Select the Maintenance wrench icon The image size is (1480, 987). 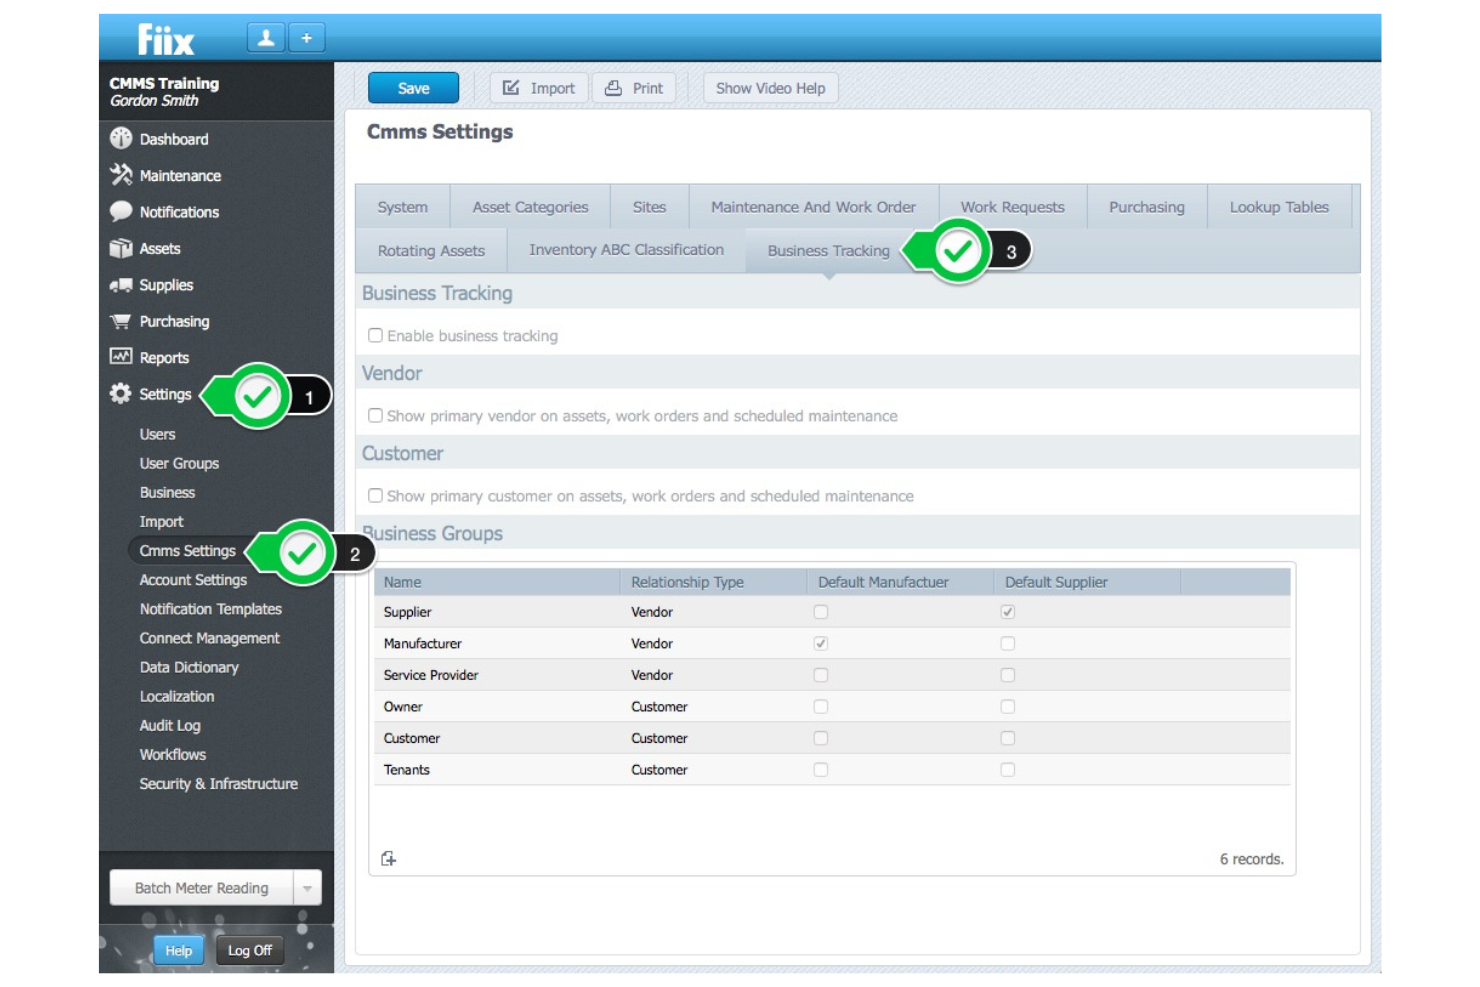pos(120,175)
